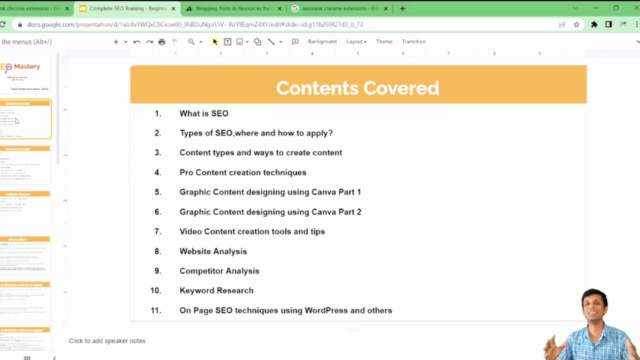Click the Add comment icon

click(x=295, y=42)
